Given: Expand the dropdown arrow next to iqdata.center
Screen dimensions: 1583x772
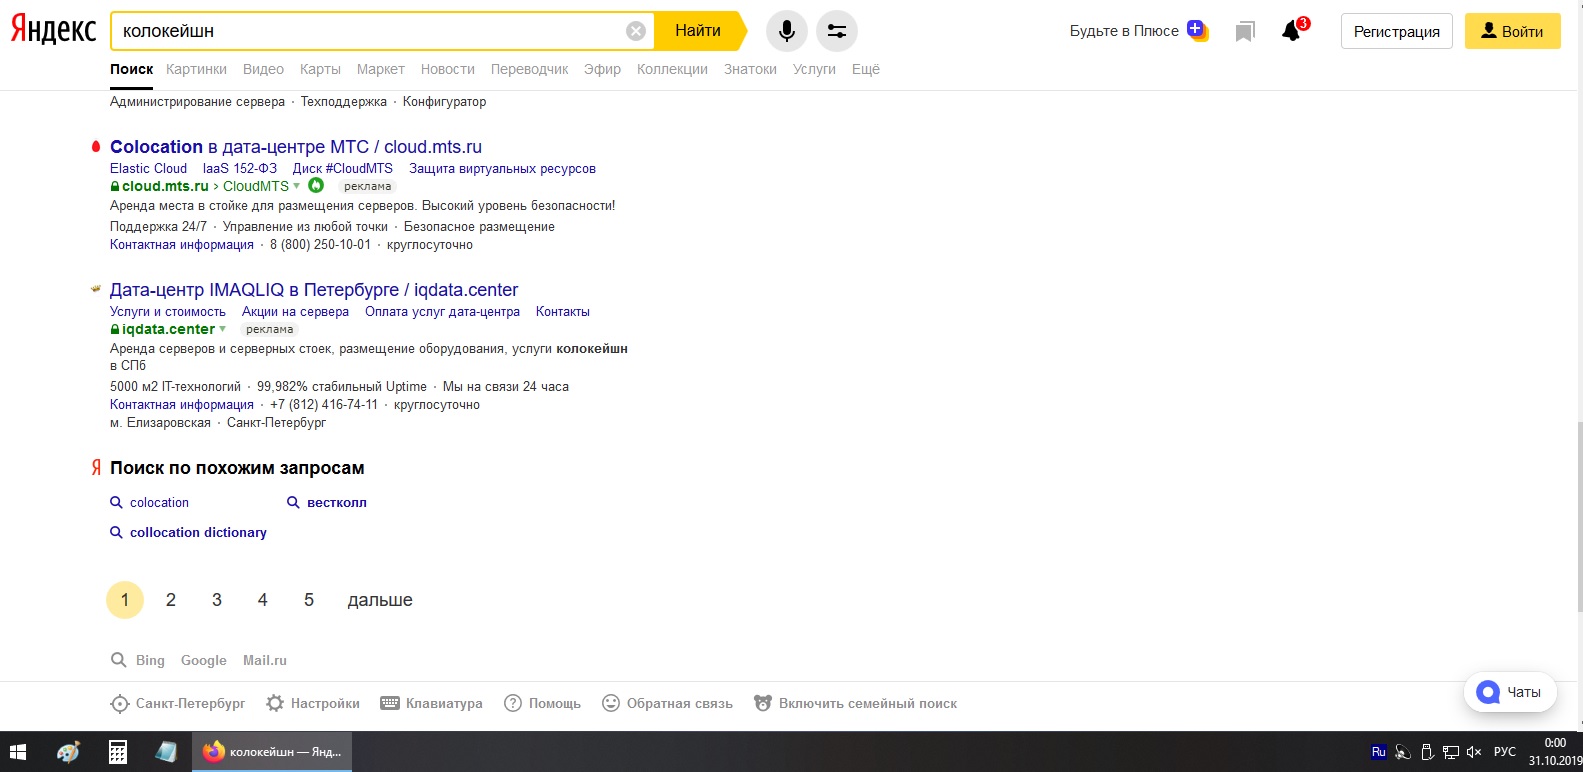Looking at the screenshot, I should click(223, 329).
